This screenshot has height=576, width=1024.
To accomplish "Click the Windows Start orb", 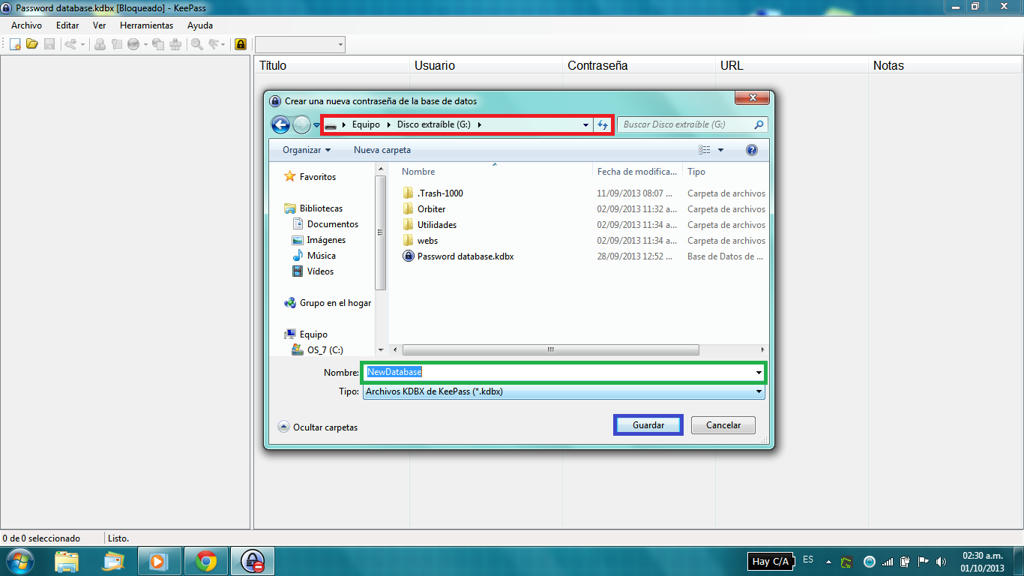I will click(x=20, y=562).
